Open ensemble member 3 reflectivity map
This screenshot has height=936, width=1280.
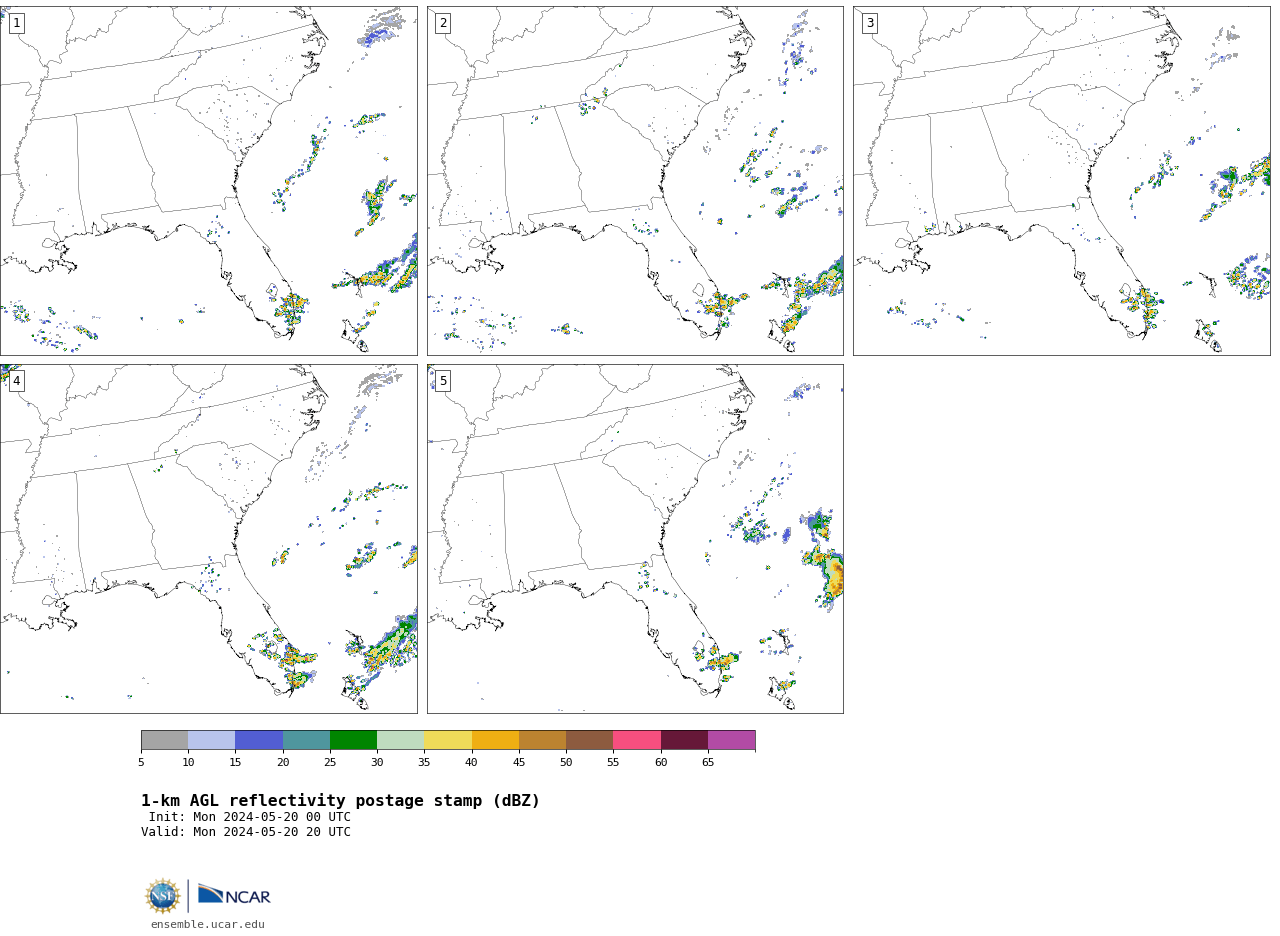tap(1062, 181)
